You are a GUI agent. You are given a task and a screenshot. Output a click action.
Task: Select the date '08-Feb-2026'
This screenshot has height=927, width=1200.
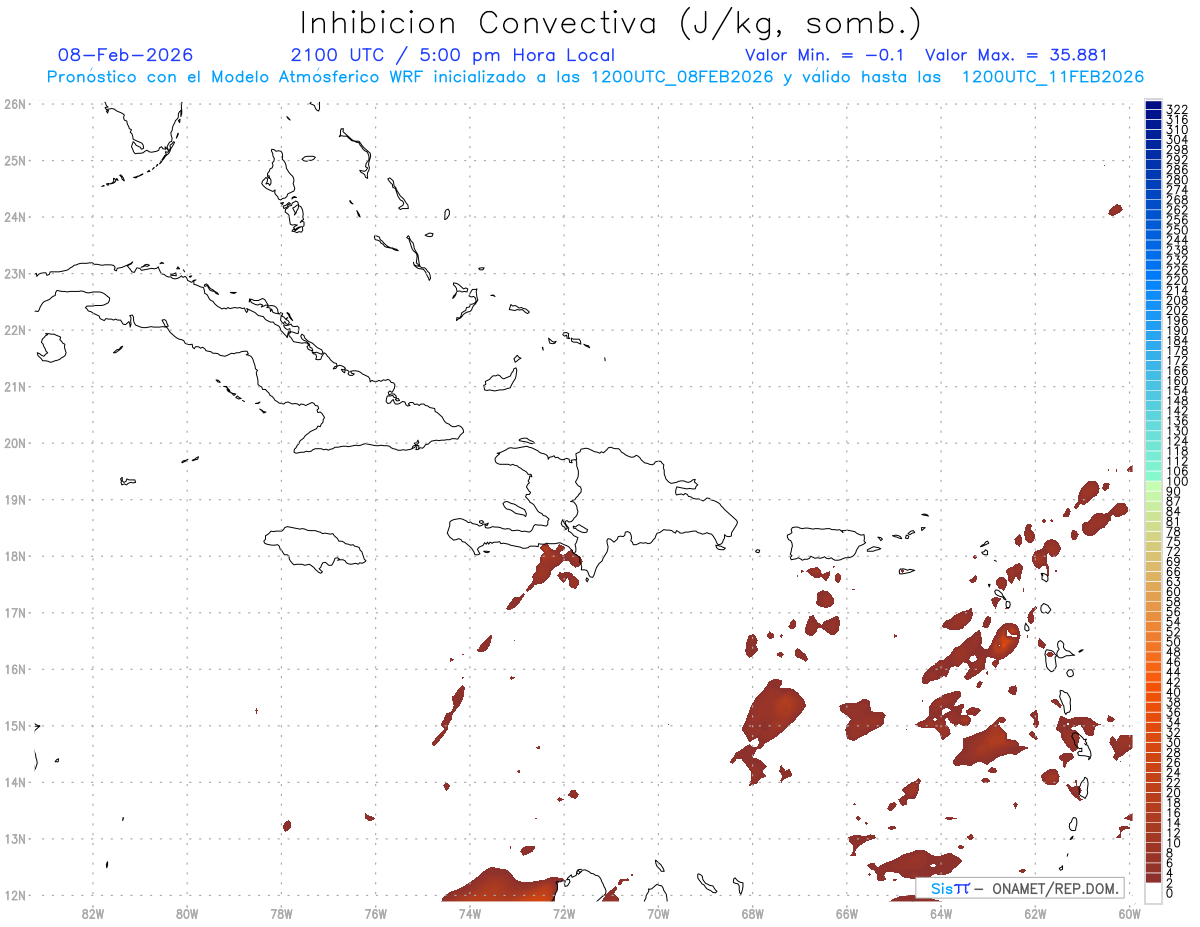click(125, 55)
